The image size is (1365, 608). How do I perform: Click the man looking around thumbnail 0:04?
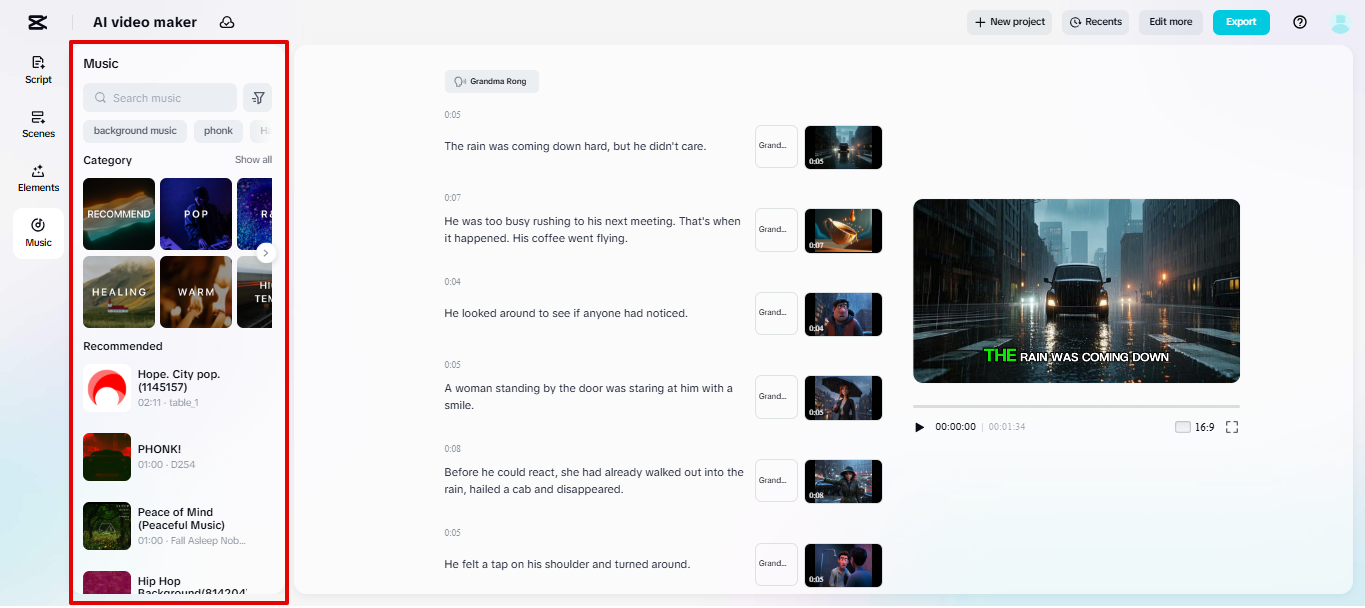pos(843,314)
